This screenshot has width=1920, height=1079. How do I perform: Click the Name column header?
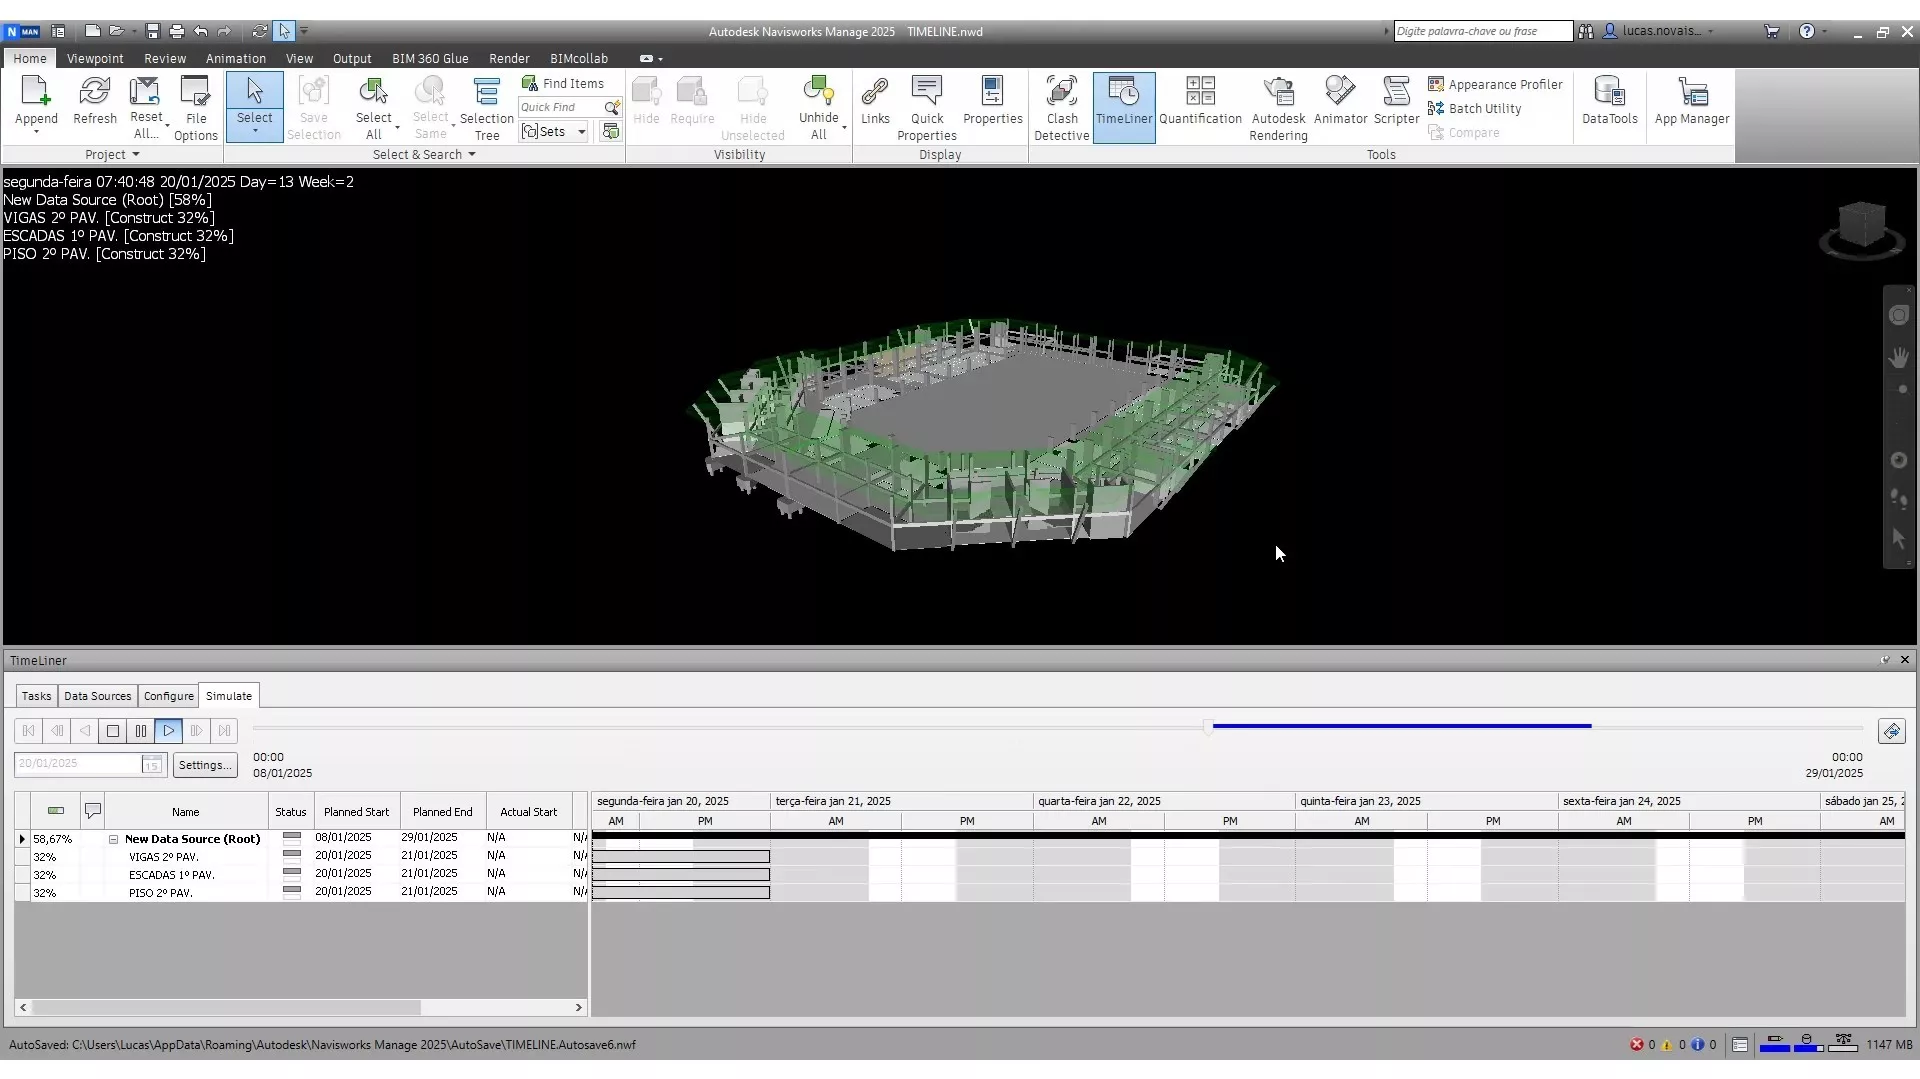(185, 812)
